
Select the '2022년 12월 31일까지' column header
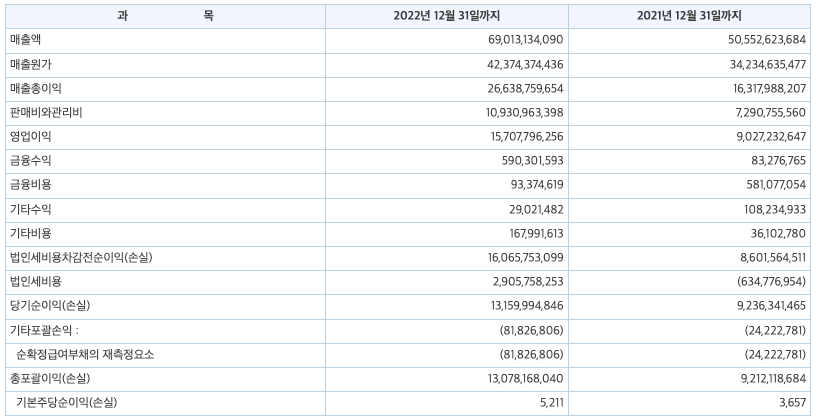[447, 16]
